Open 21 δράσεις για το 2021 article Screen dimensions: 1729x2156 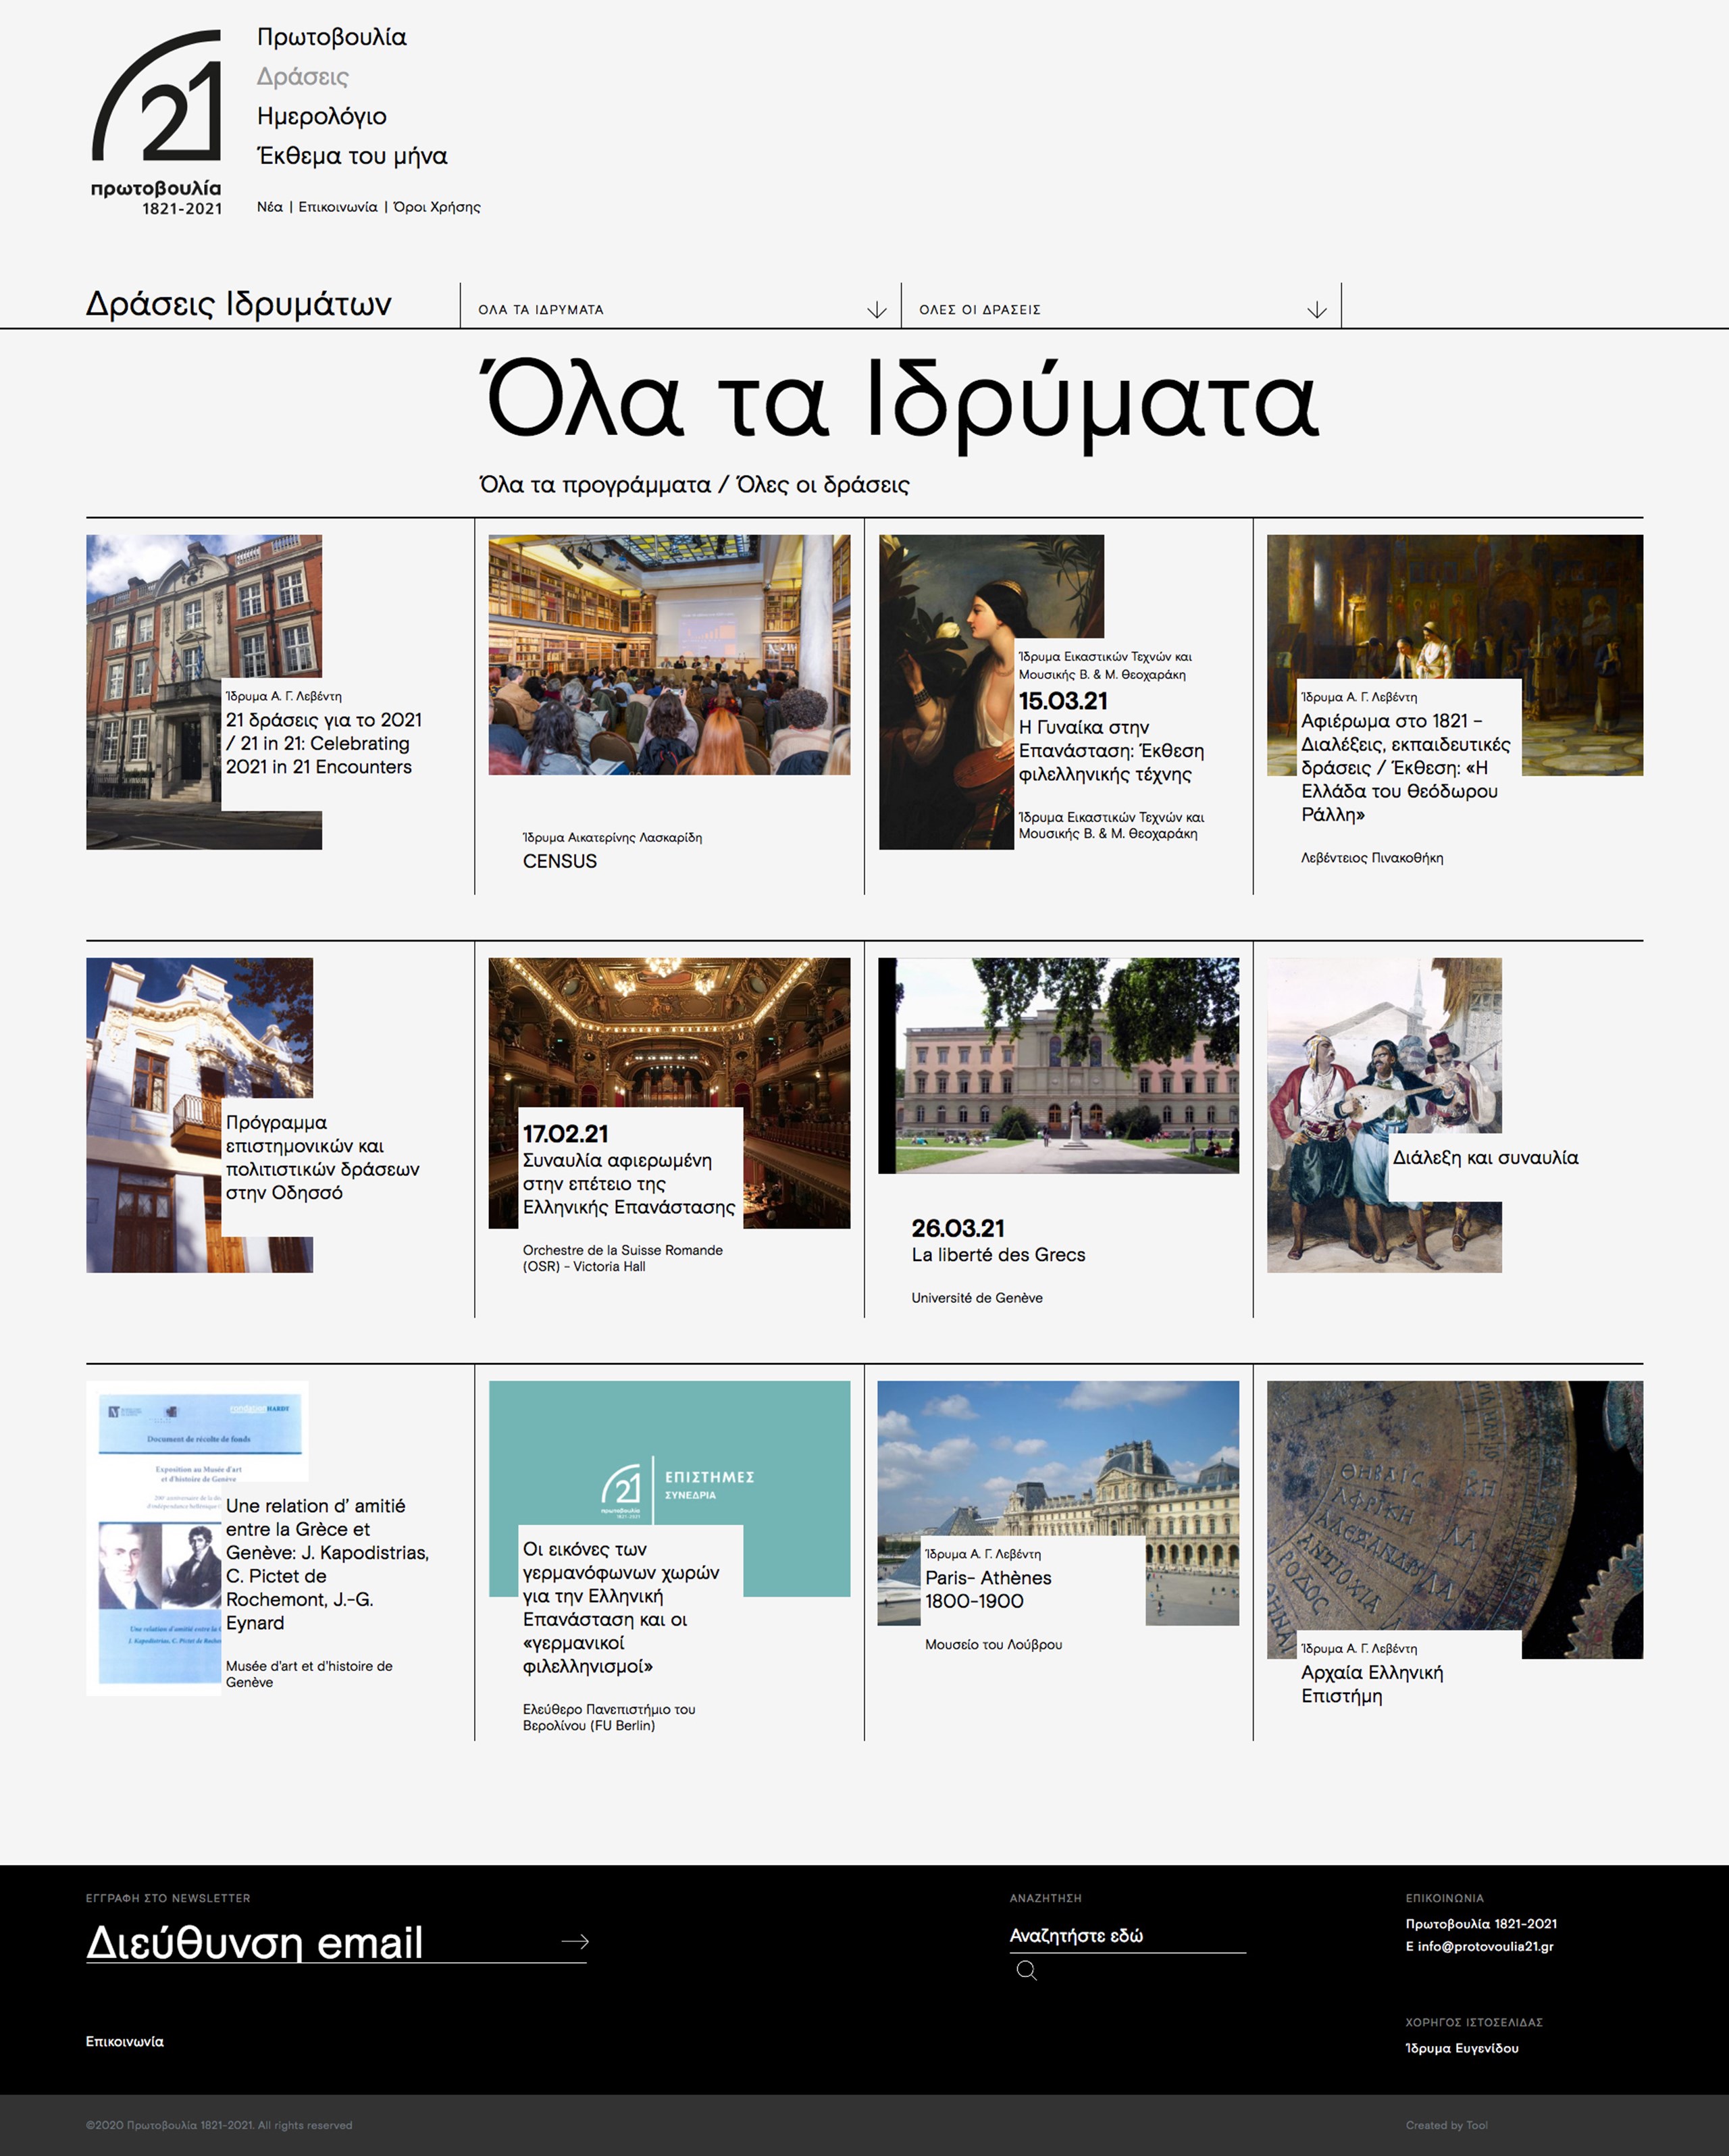coord(323,743)
